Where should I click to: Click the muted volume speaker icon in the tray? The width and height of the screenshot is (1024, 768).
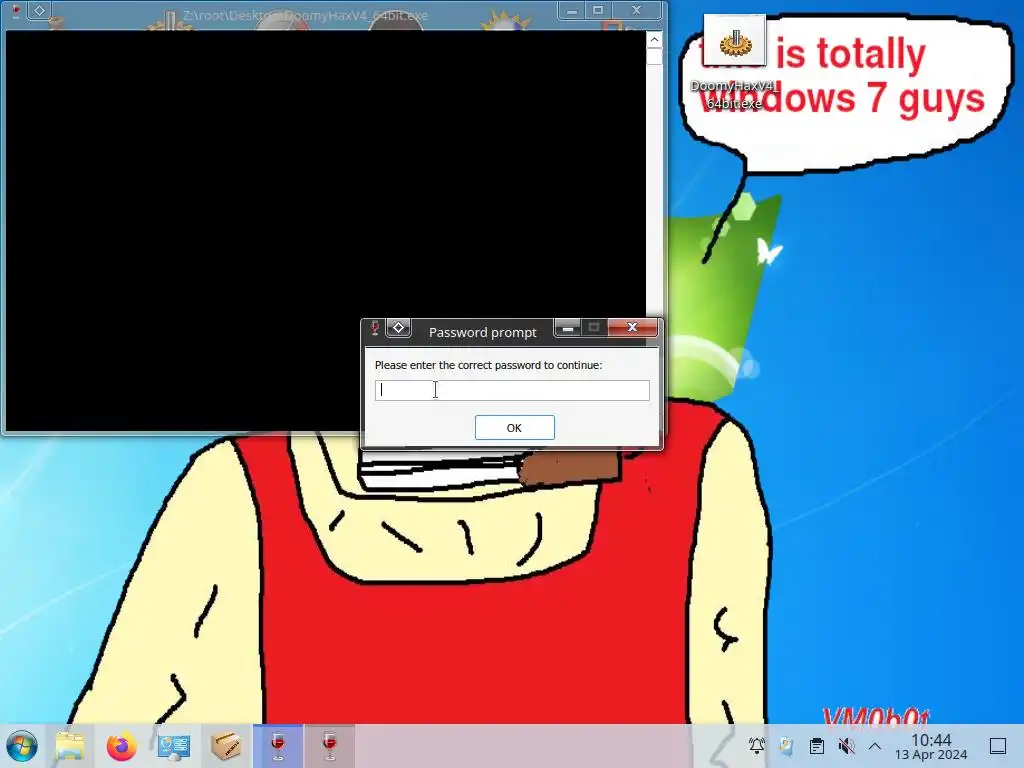[x=846, y=746]
